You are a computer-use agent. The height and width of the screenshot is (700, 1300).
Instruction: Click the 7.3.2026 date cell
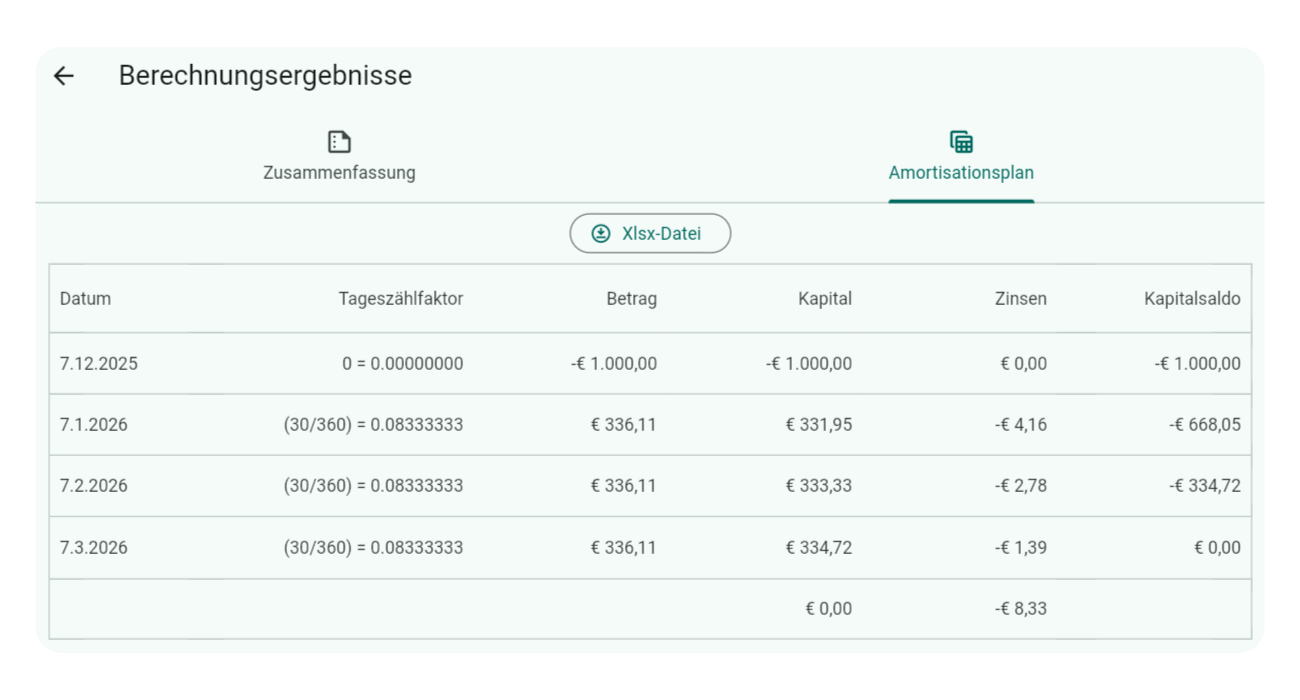pyautogui.click(x=93, y=548)
